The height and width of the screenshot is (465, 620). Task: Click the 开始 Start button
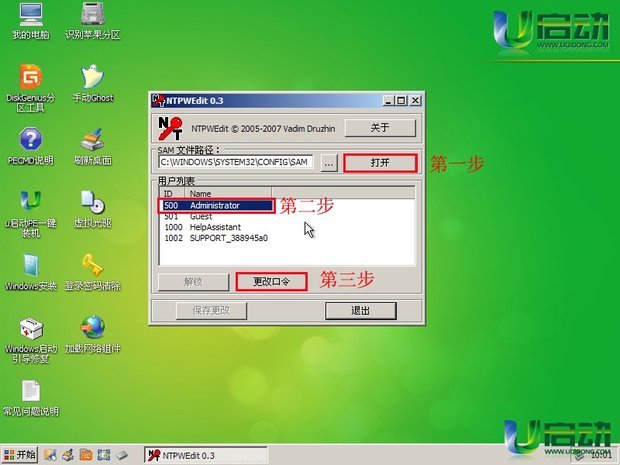coord(20,455)
